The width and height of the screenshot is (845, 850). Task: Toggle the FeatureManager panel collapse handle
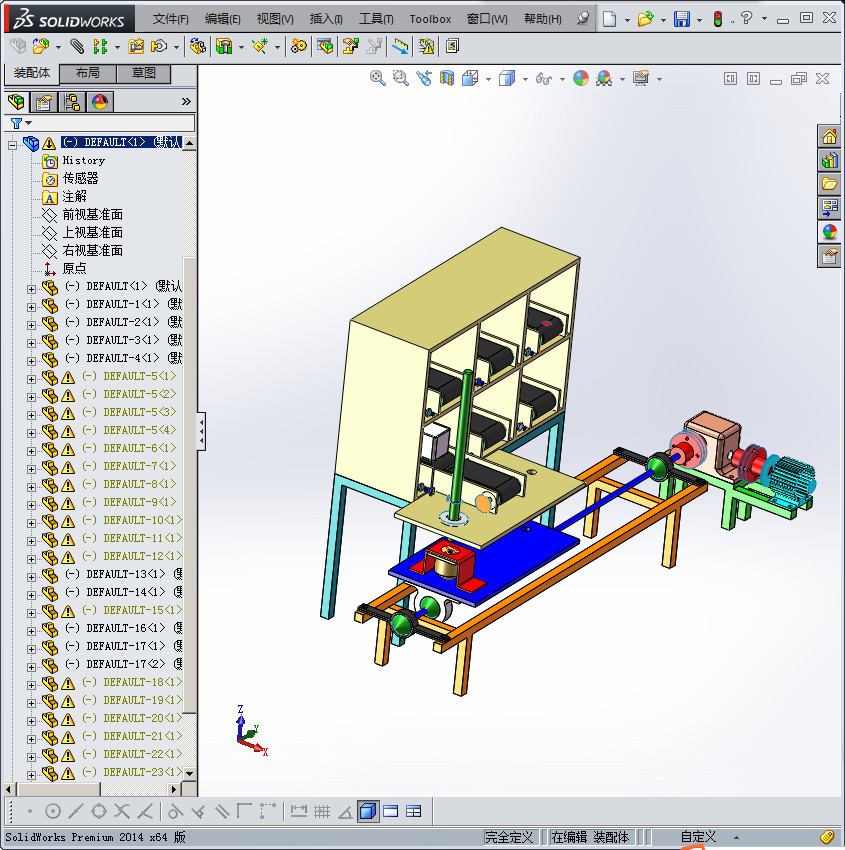[x=201, y=432]
